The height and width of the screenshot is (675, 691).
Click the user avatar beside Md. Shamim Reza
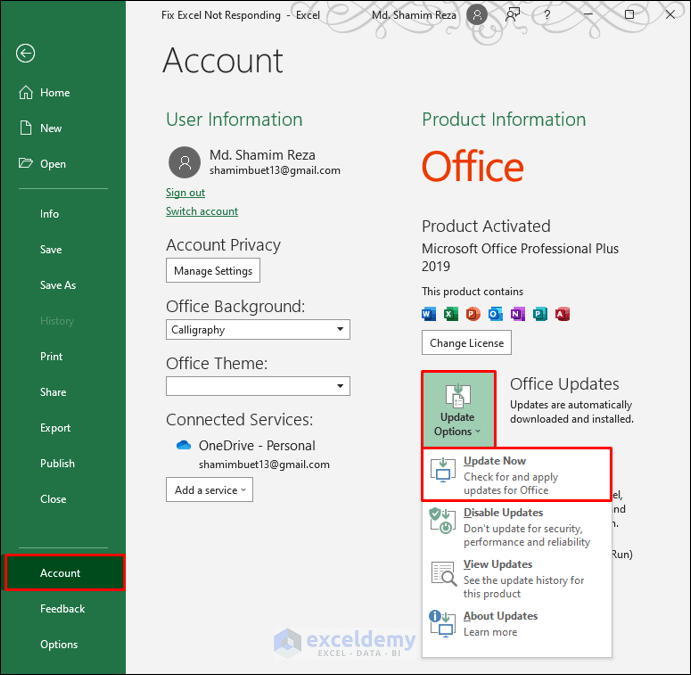(185, 162)
